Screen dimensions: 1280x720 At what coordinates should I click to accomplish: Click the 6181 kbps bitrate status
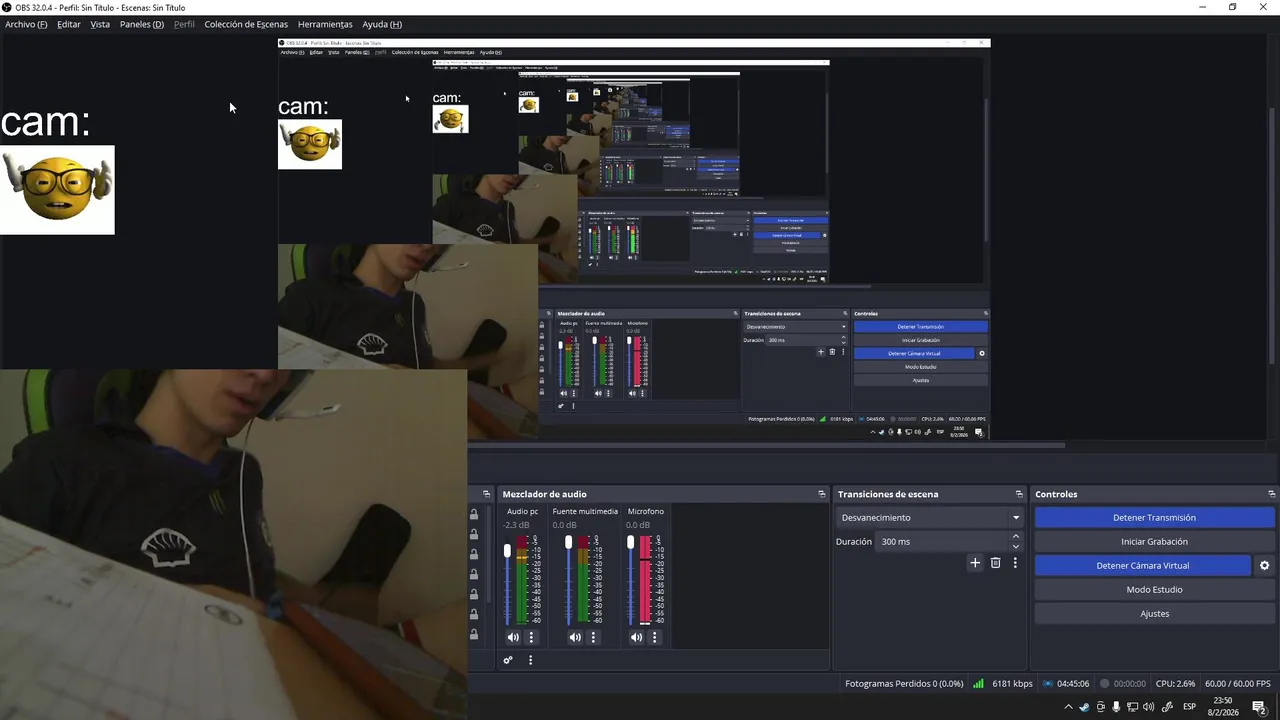(1012, 684)
